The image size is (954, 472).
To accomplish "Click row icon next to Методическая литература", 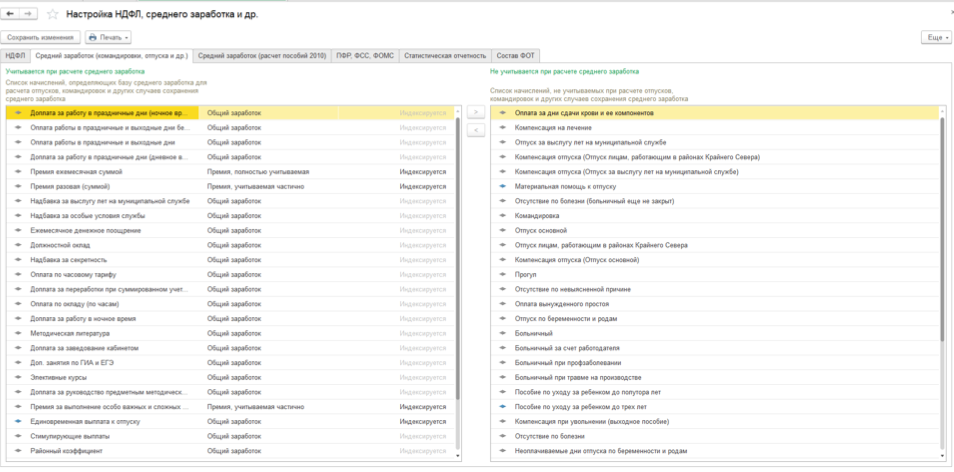I will [x=18, y=333].
